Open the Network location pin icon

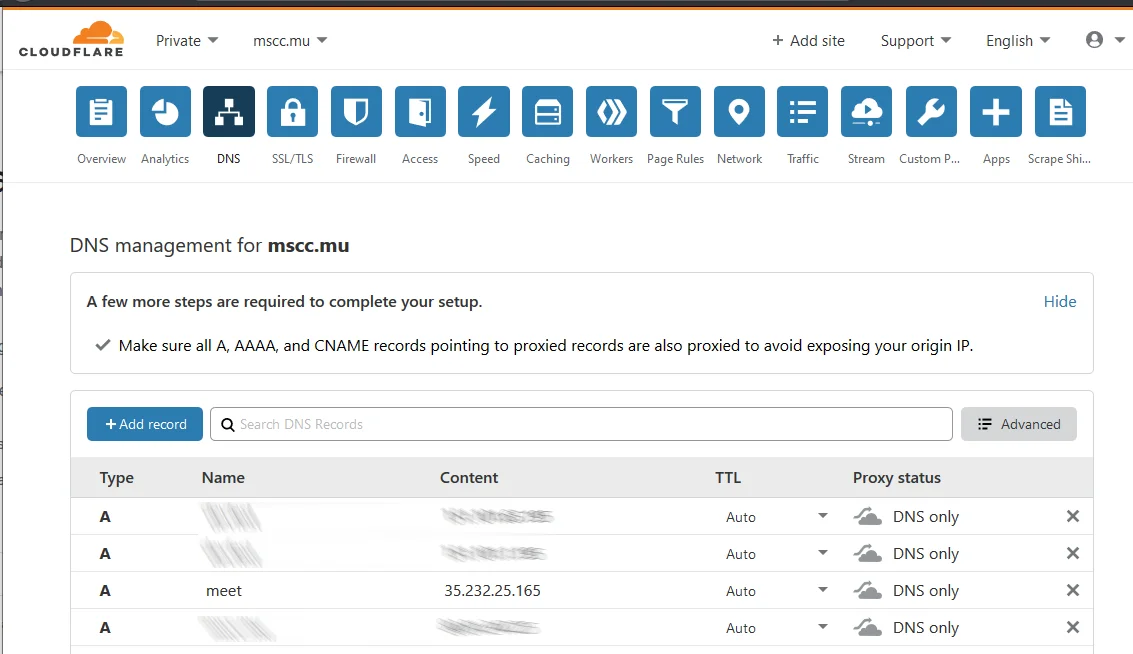pos(739,111)
